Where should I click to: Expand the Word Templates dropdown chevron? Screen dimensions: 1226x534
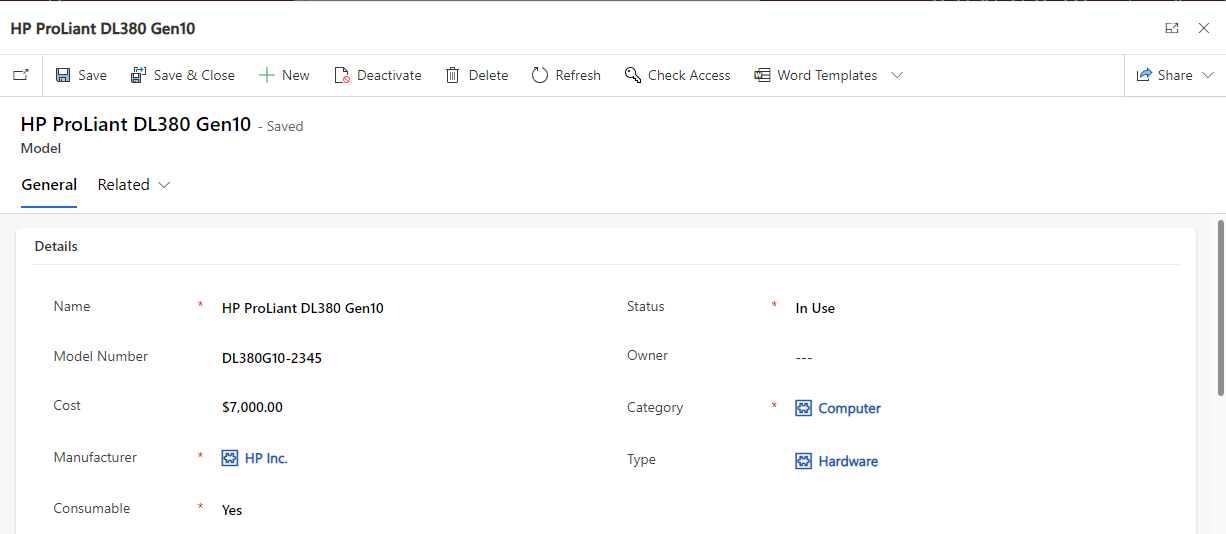[897, 75]
